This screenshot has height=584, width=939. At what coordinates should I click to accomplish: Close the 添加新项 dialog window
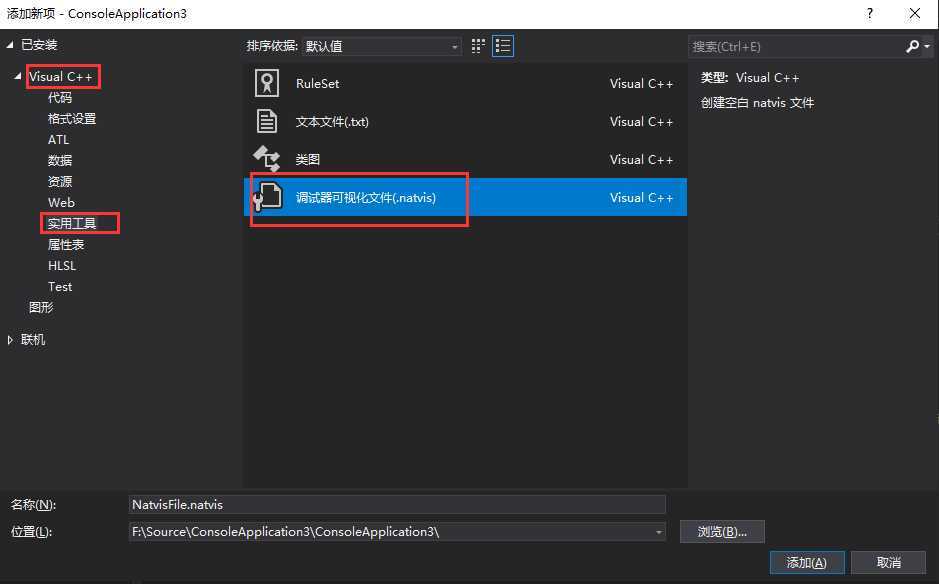click(914, 13)
